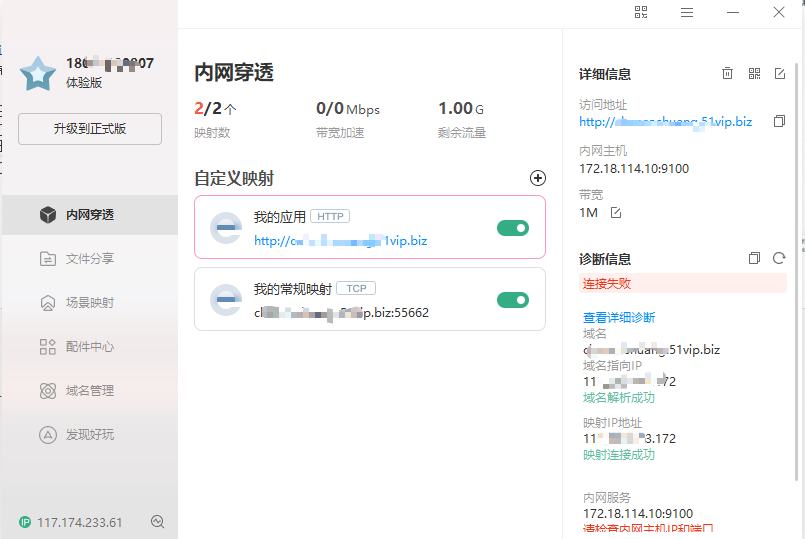Viewport: 805px width, 539px height.
Task: Go to 场景映射 section
Action: point(90,303)
